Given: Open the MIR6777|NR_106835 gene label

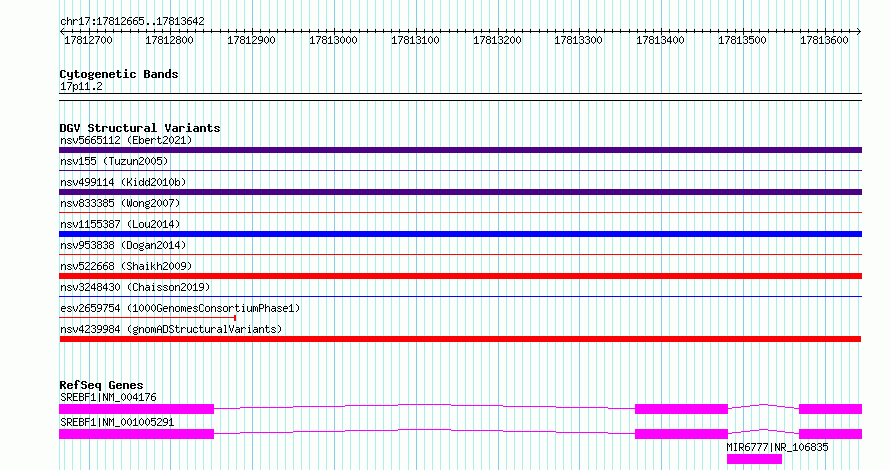Looking at the screenshot, I should point(777,447).
